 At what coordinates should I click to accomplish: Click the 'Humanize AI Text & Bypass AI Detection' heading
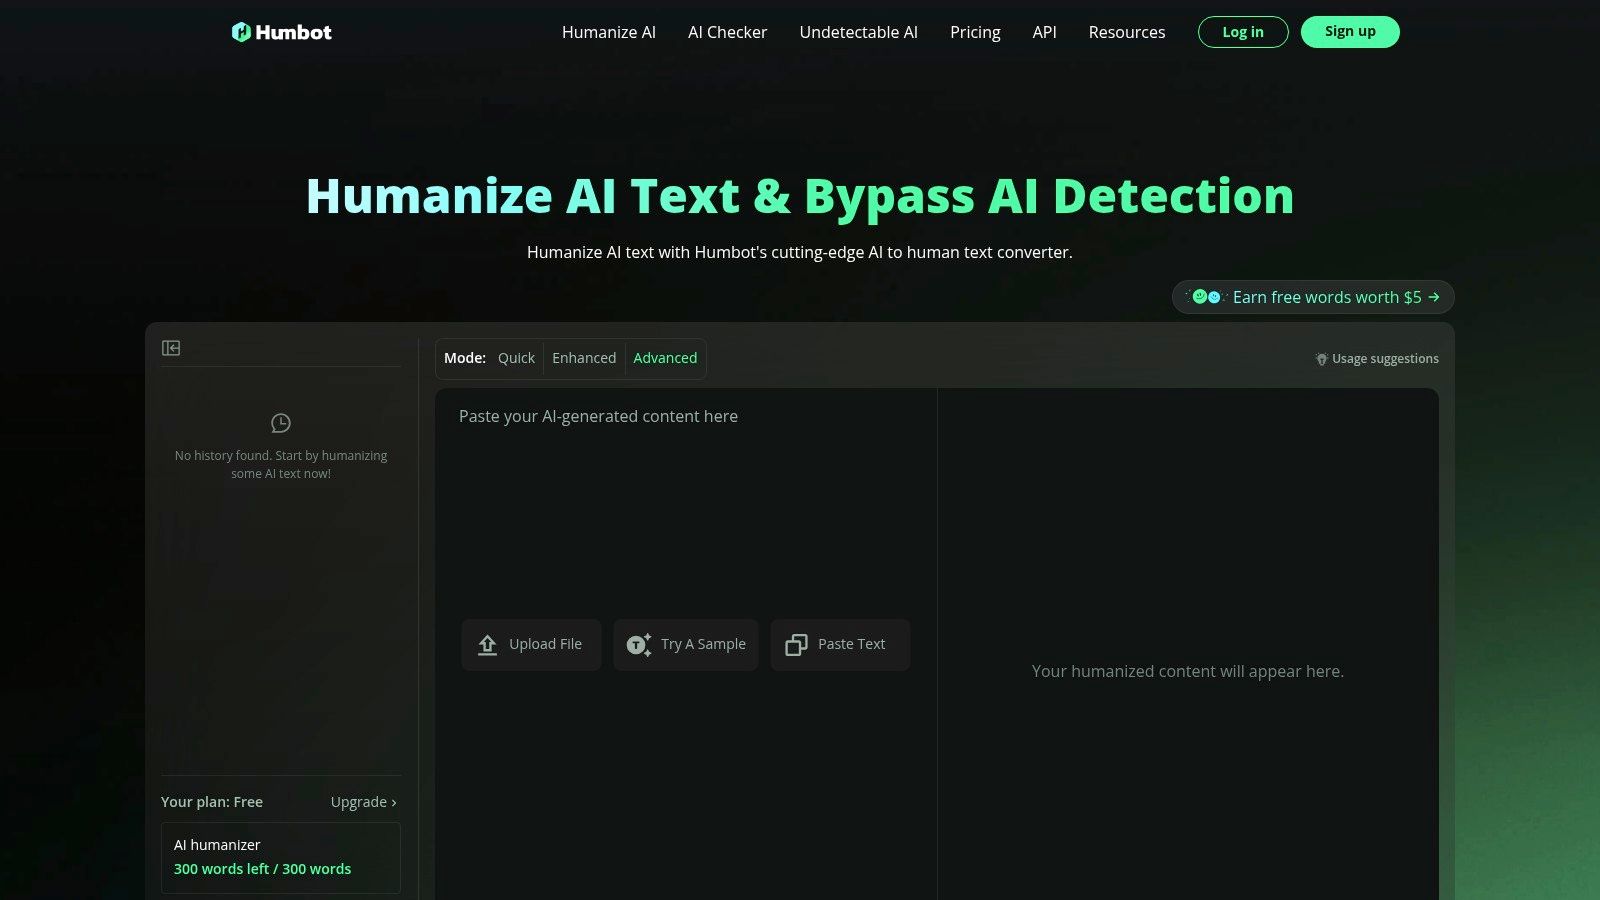[x=800, y=196]
